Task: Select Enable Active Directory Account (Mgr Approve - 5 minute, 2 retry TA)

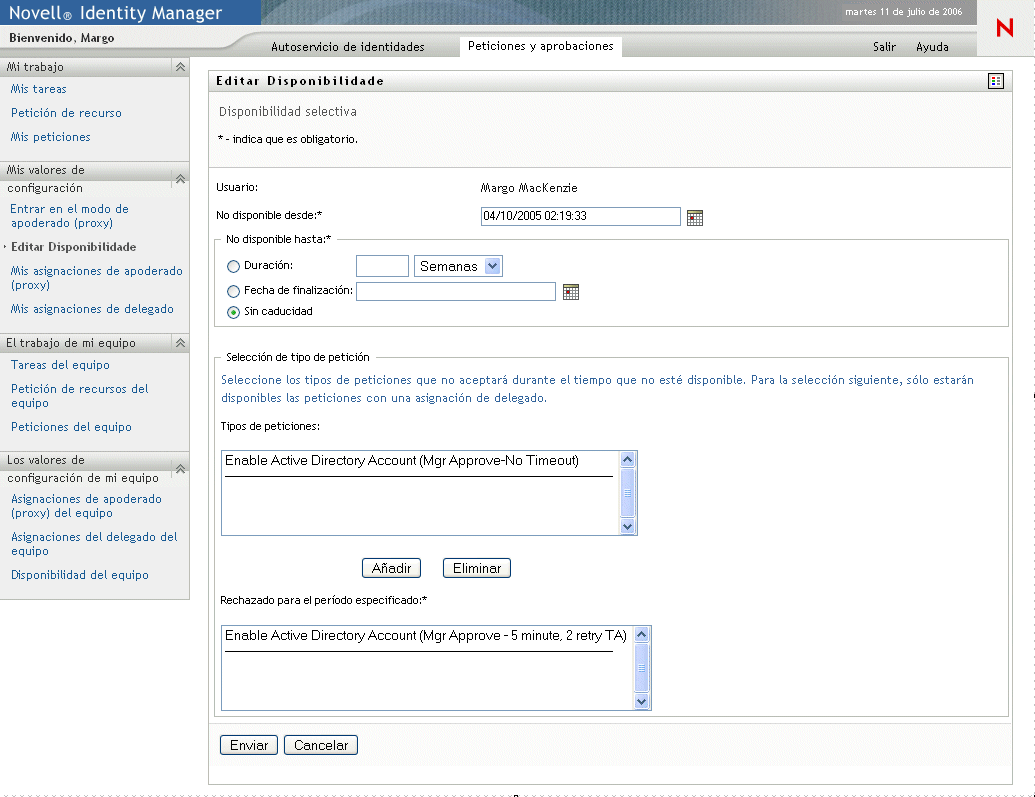Action: [426, 635]
